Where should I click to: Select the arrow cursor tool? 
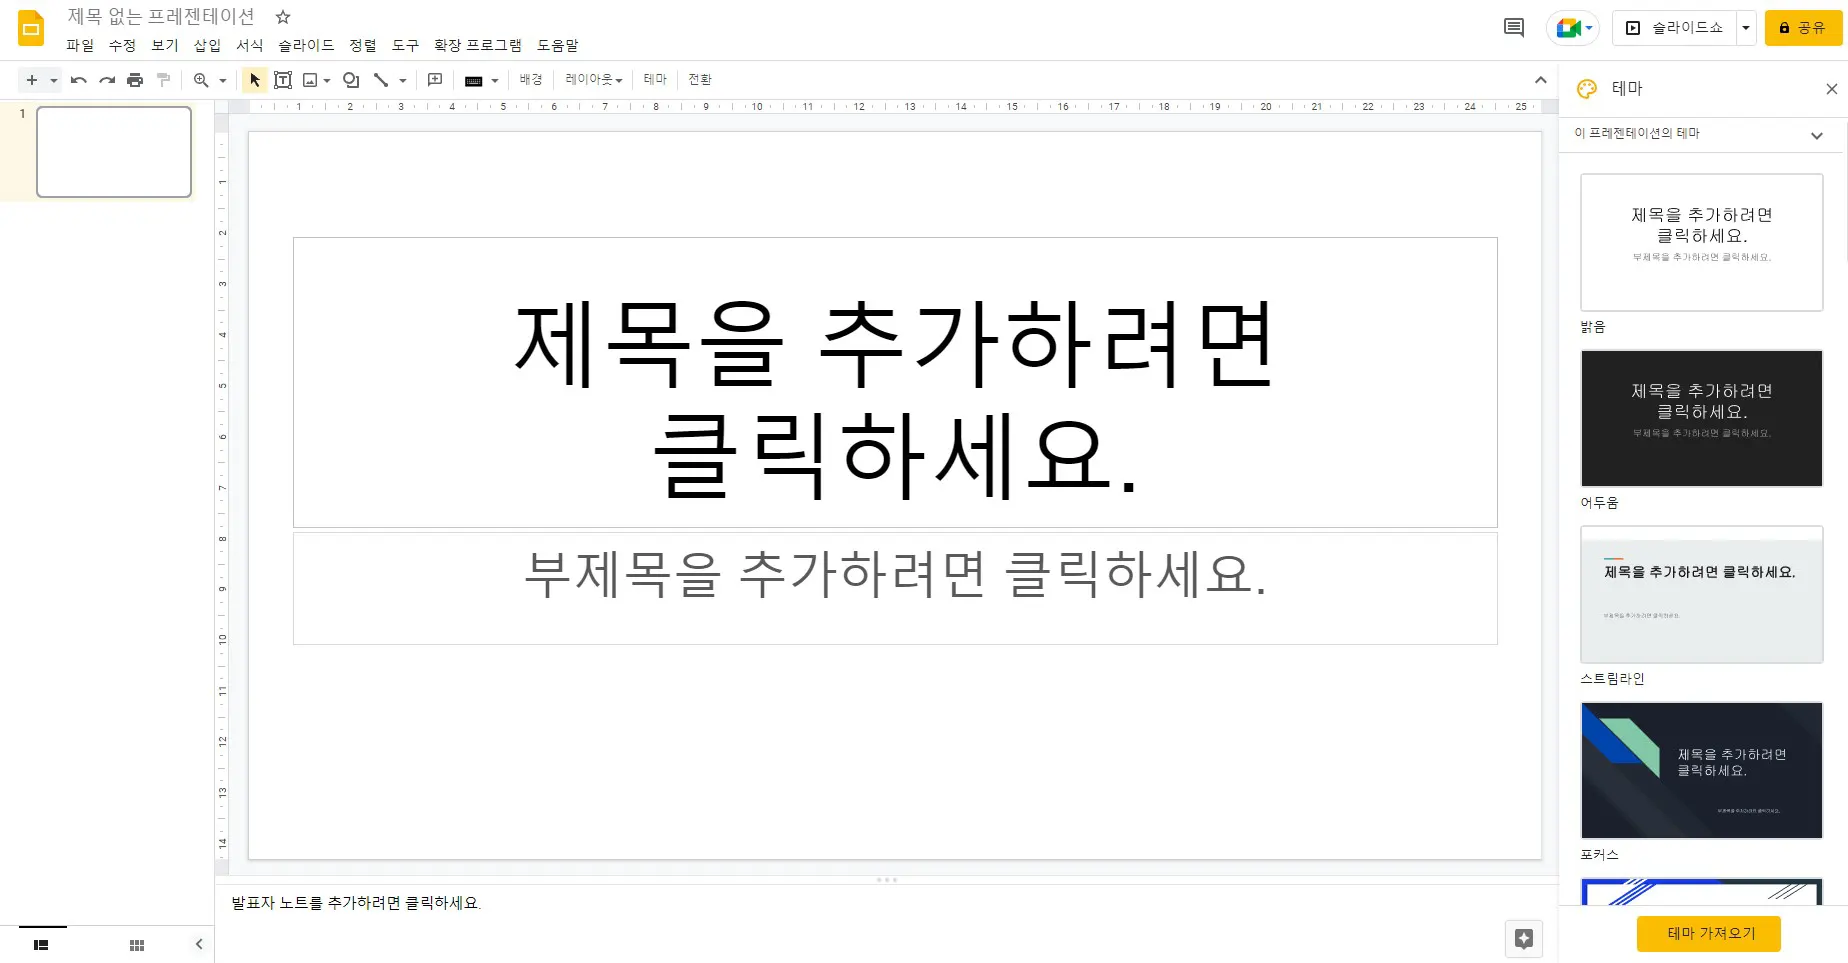pyautogui.click(x=255, y=80)
